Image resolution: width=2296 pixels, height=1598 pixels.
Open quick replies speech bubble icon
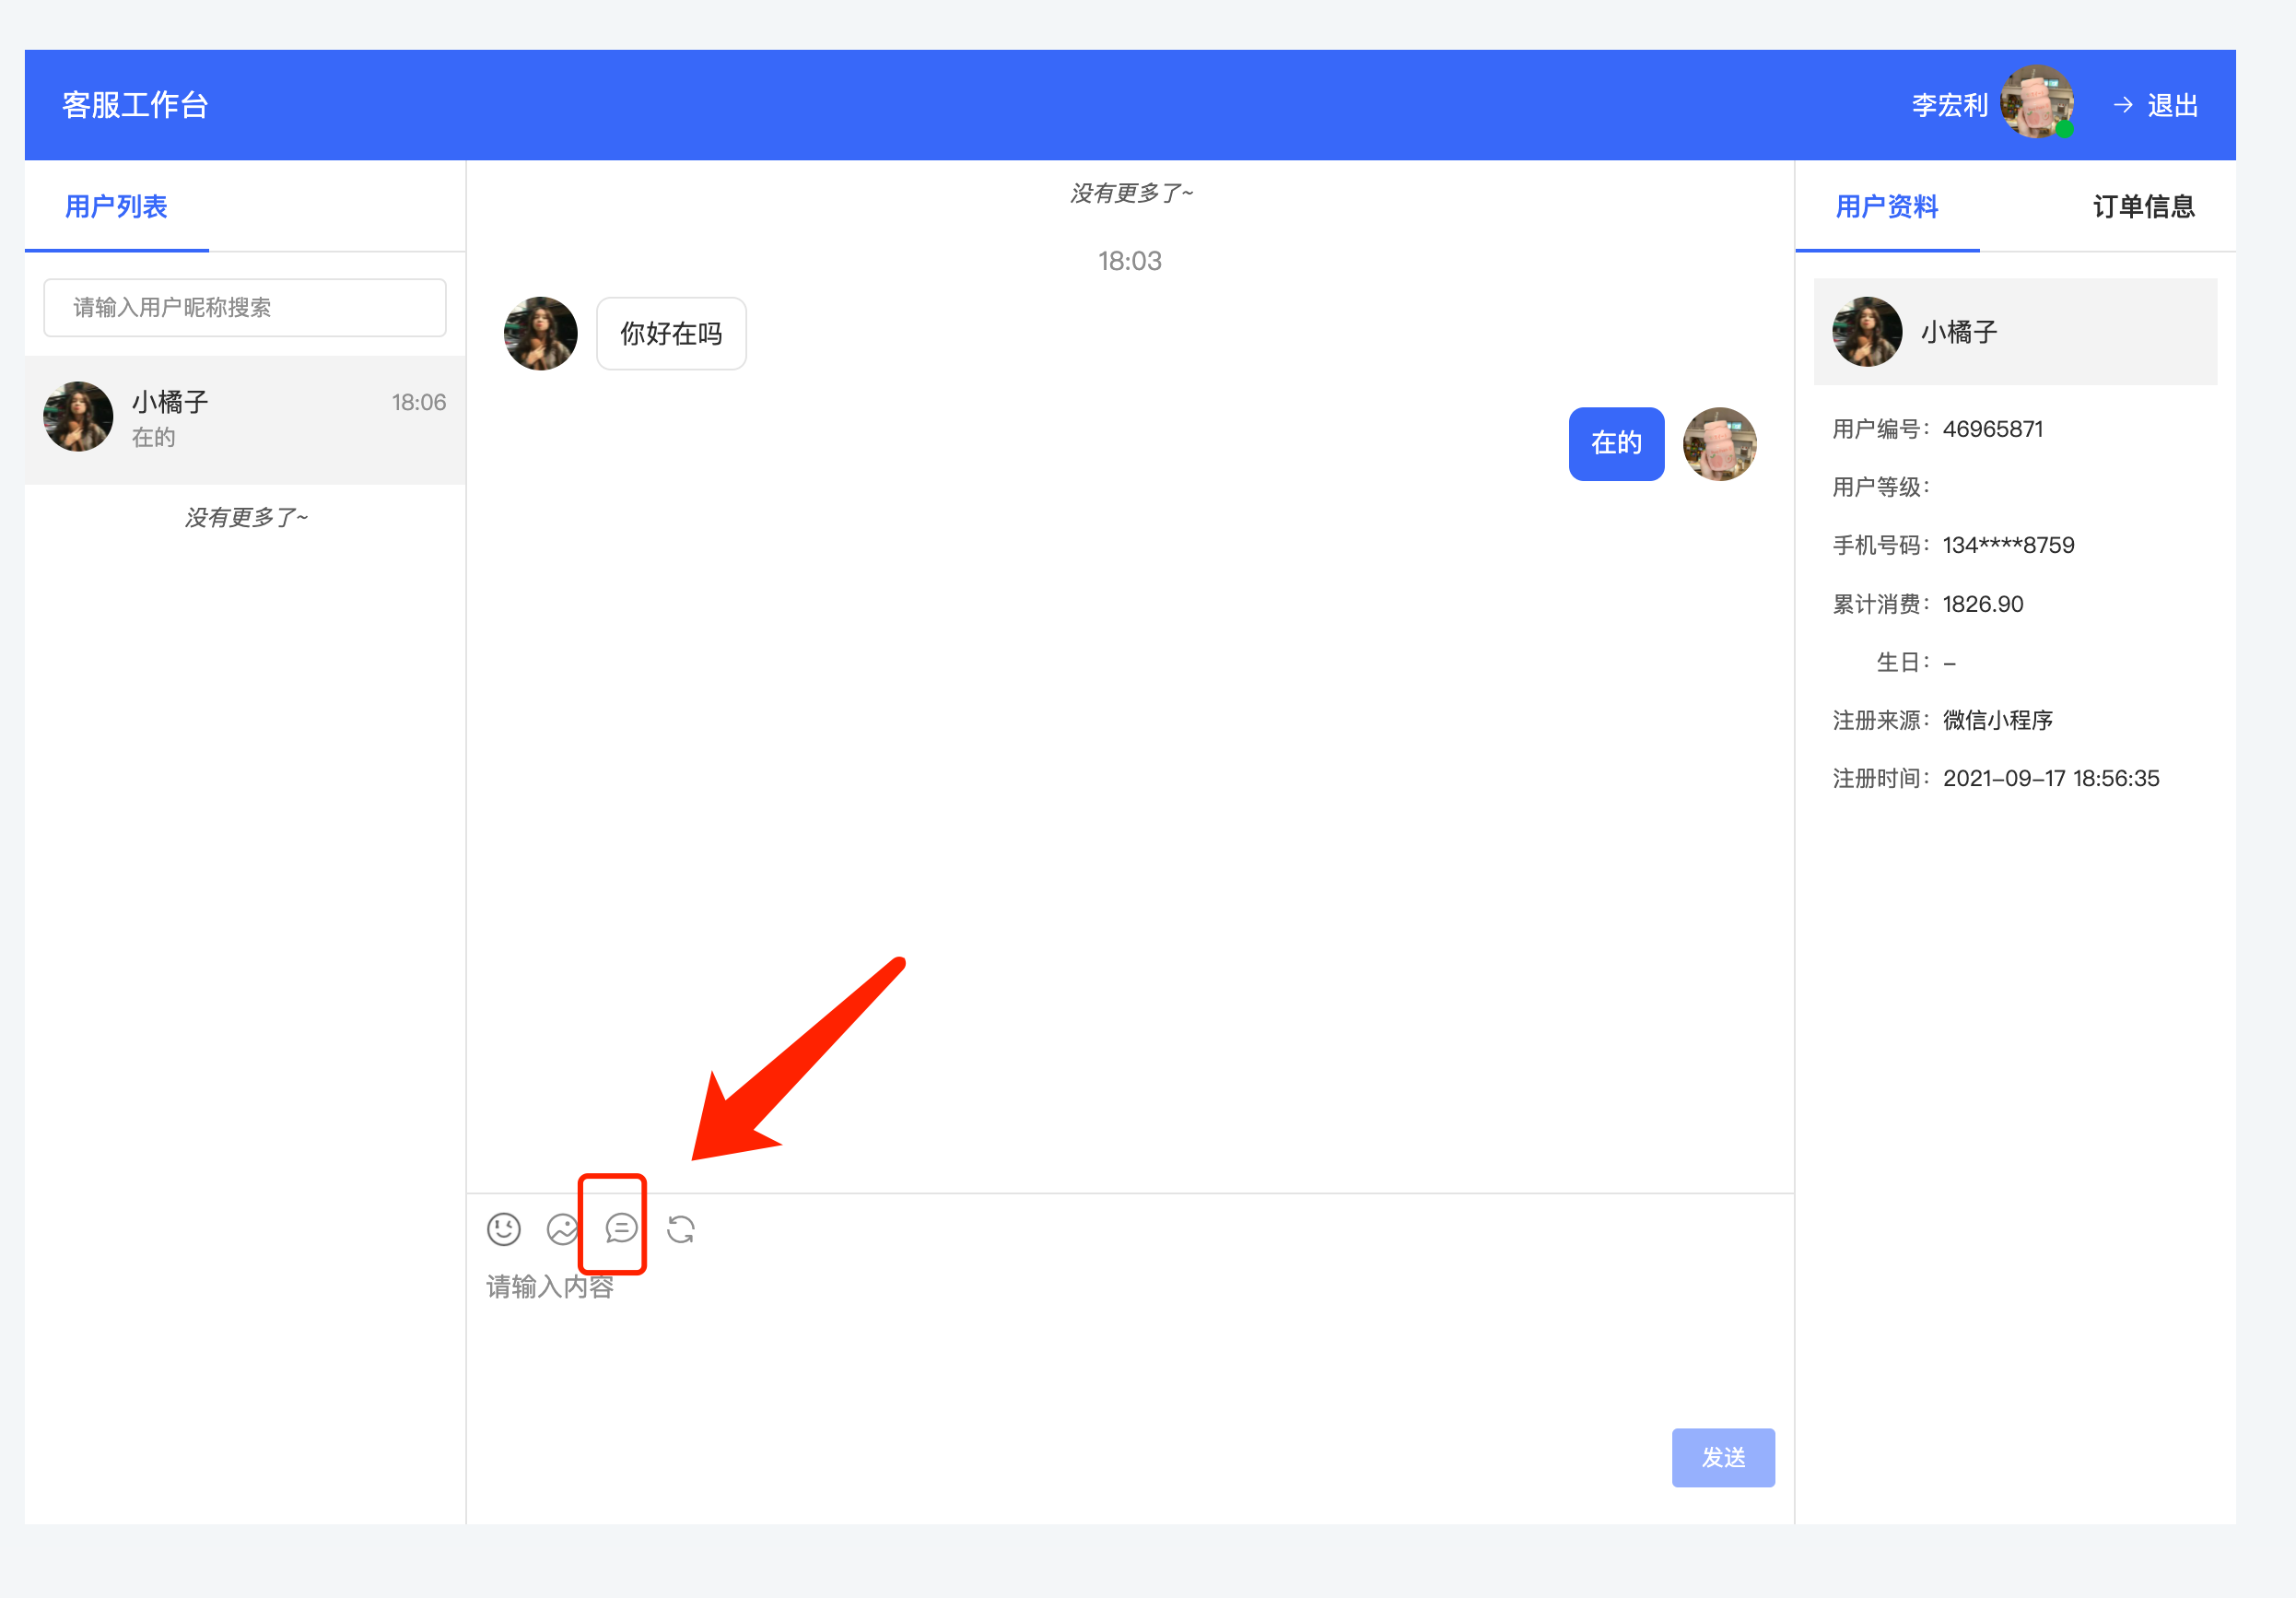(x=621, y=1227)
